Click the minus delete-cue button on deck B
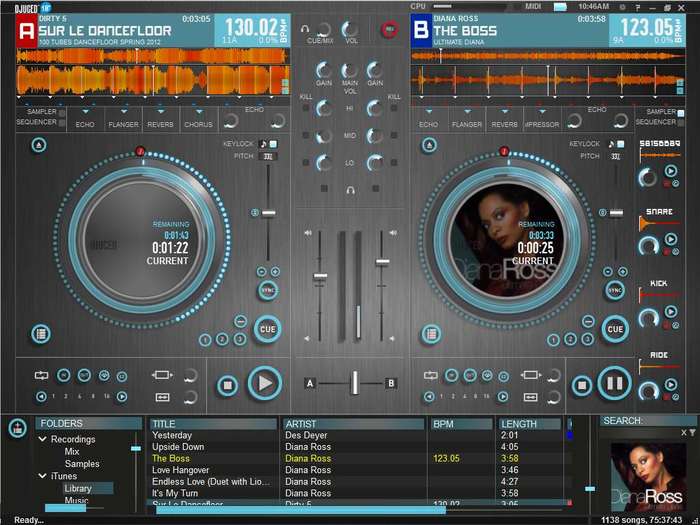The width and height of the screenshot is (700, 525). 588,321
